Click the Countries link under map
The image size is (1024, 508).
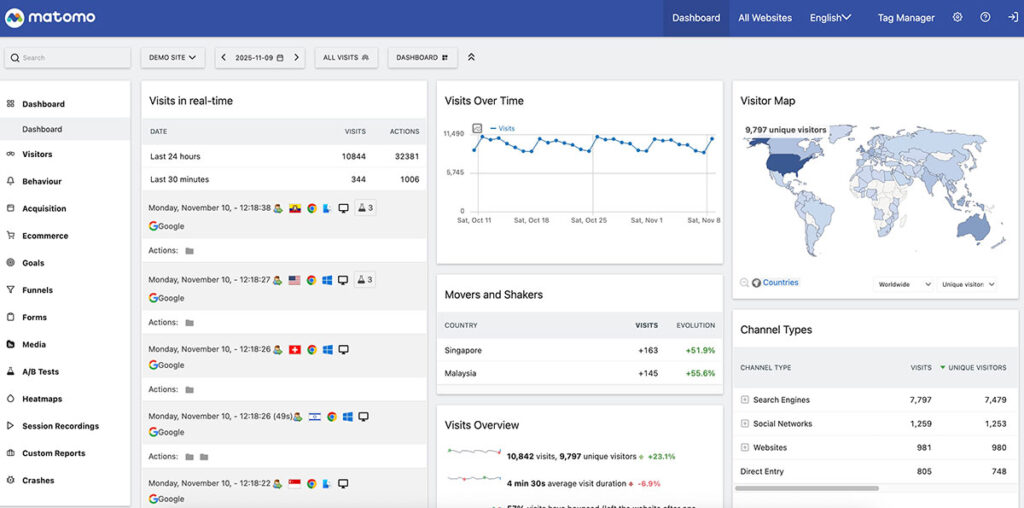780,283
